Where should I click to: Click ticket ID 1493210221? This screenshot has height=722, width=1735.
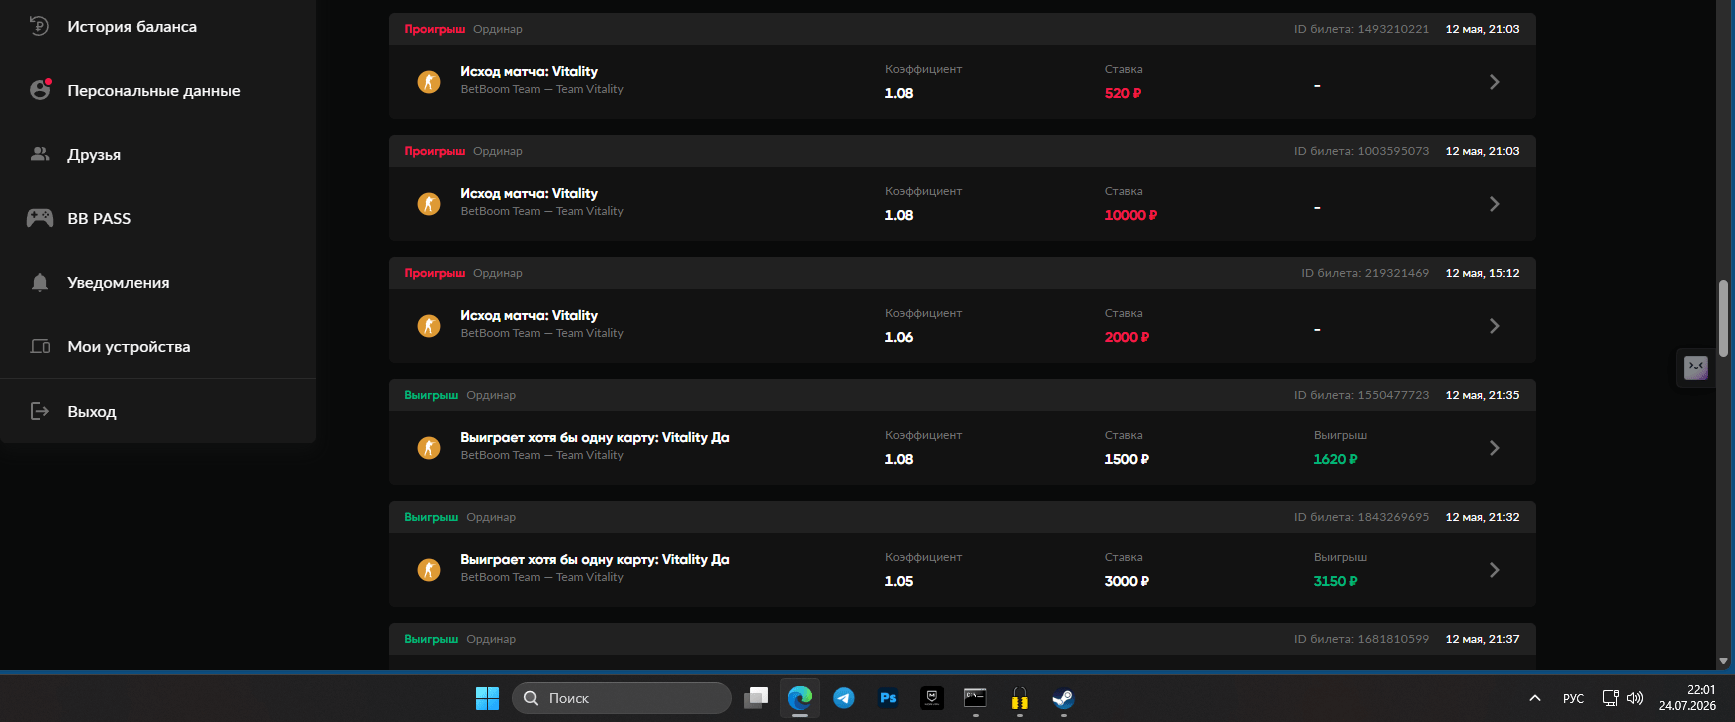click(1361, 29)
